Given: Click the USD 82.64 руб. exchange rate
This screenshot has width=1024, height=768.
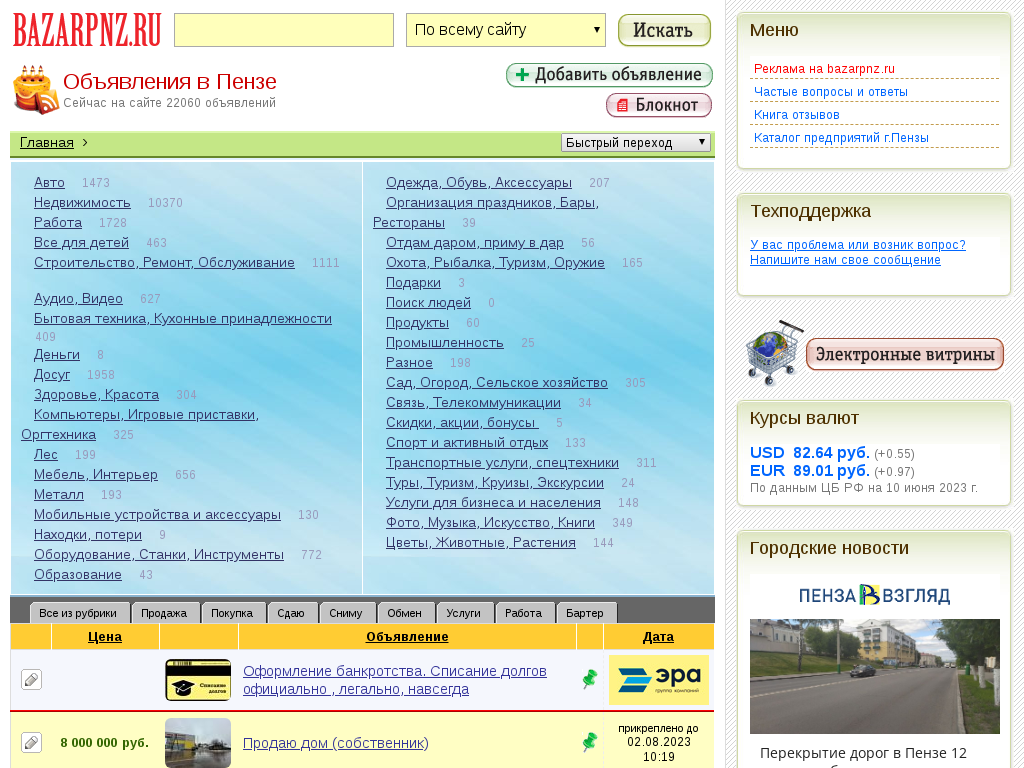Looking at the screenshot, I should pos(810,453).
